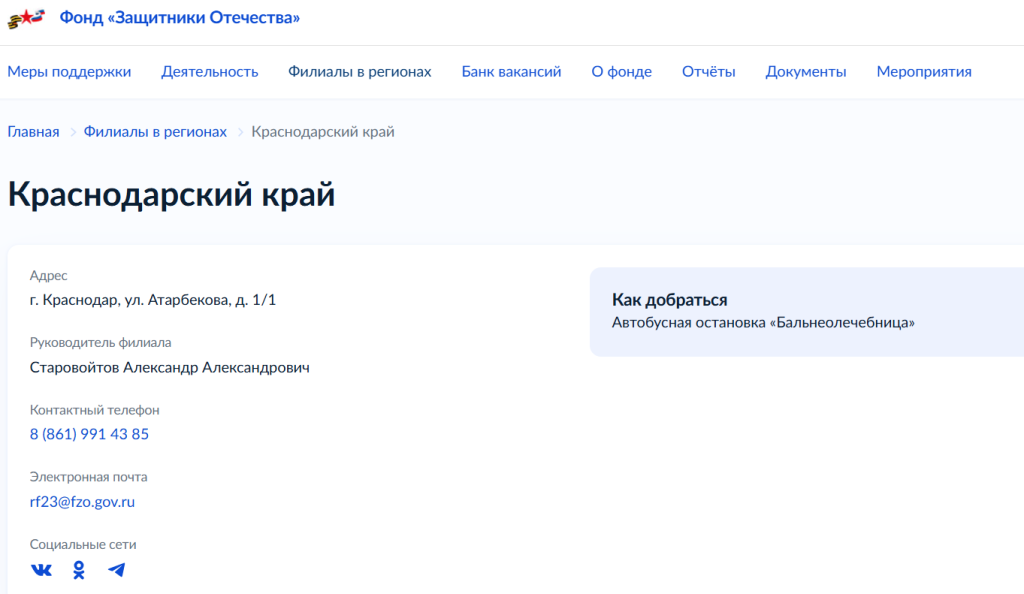Navigate to О фонде menu item
The height and width of the screenshot is (594, 1024).
[x=621, y=72]
